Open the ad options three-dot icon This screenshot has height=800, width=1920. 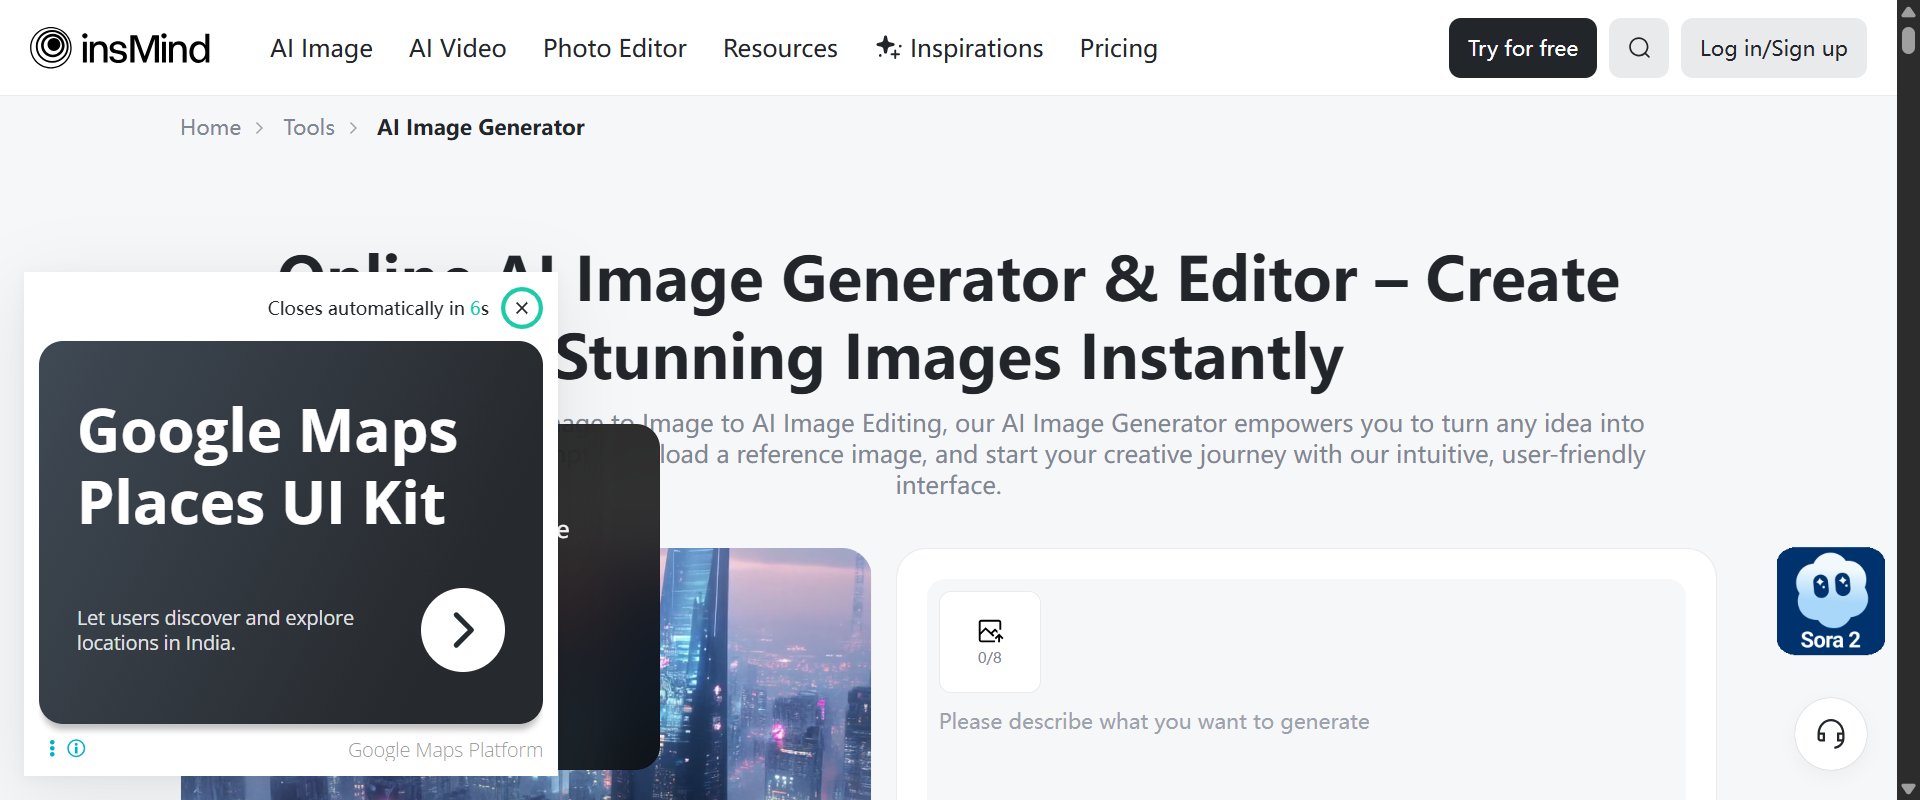coord(52,748)
